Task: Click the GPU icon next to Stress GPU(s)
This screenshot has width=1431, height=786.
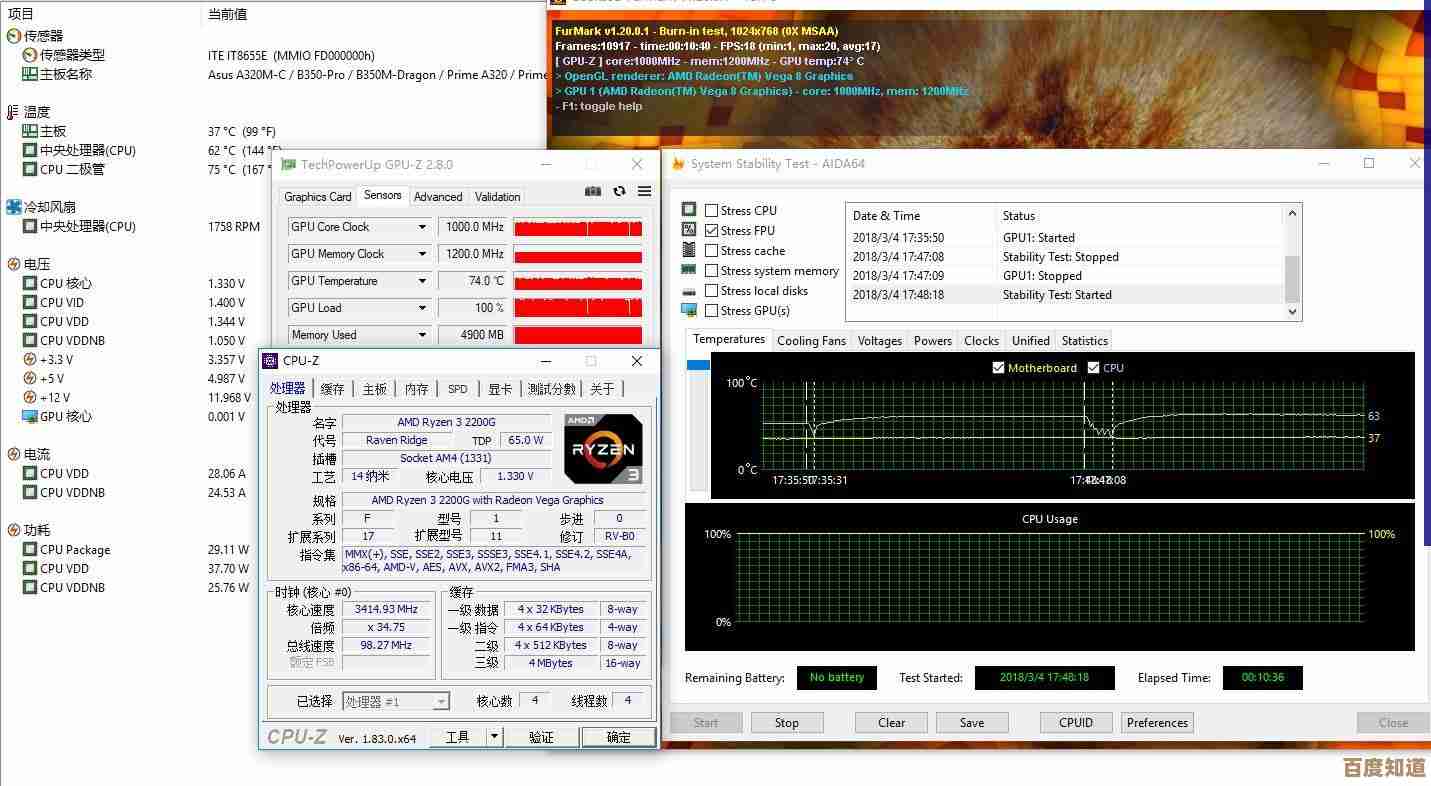Action: 689,311
